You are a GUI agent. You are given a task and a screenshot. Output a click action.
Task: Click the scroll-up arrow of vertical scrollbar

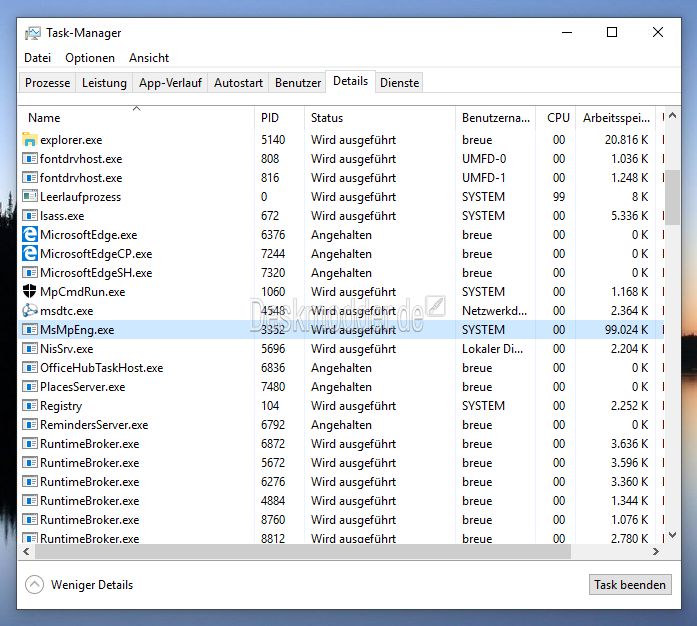[673, 116]
